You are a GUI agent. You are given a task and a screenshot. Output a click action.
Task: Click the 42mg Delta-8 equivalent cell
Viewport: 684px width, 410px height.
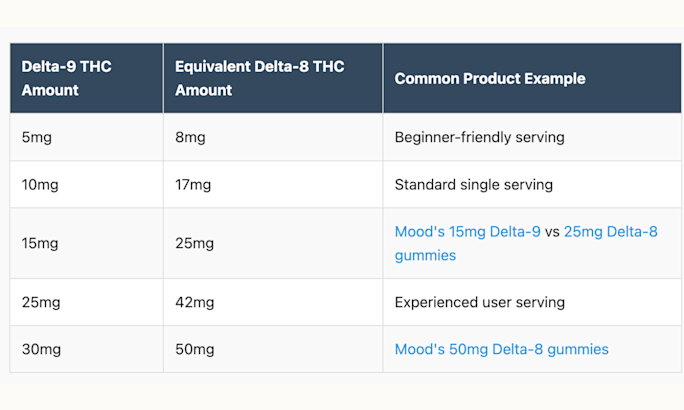(x=194, y=302)
